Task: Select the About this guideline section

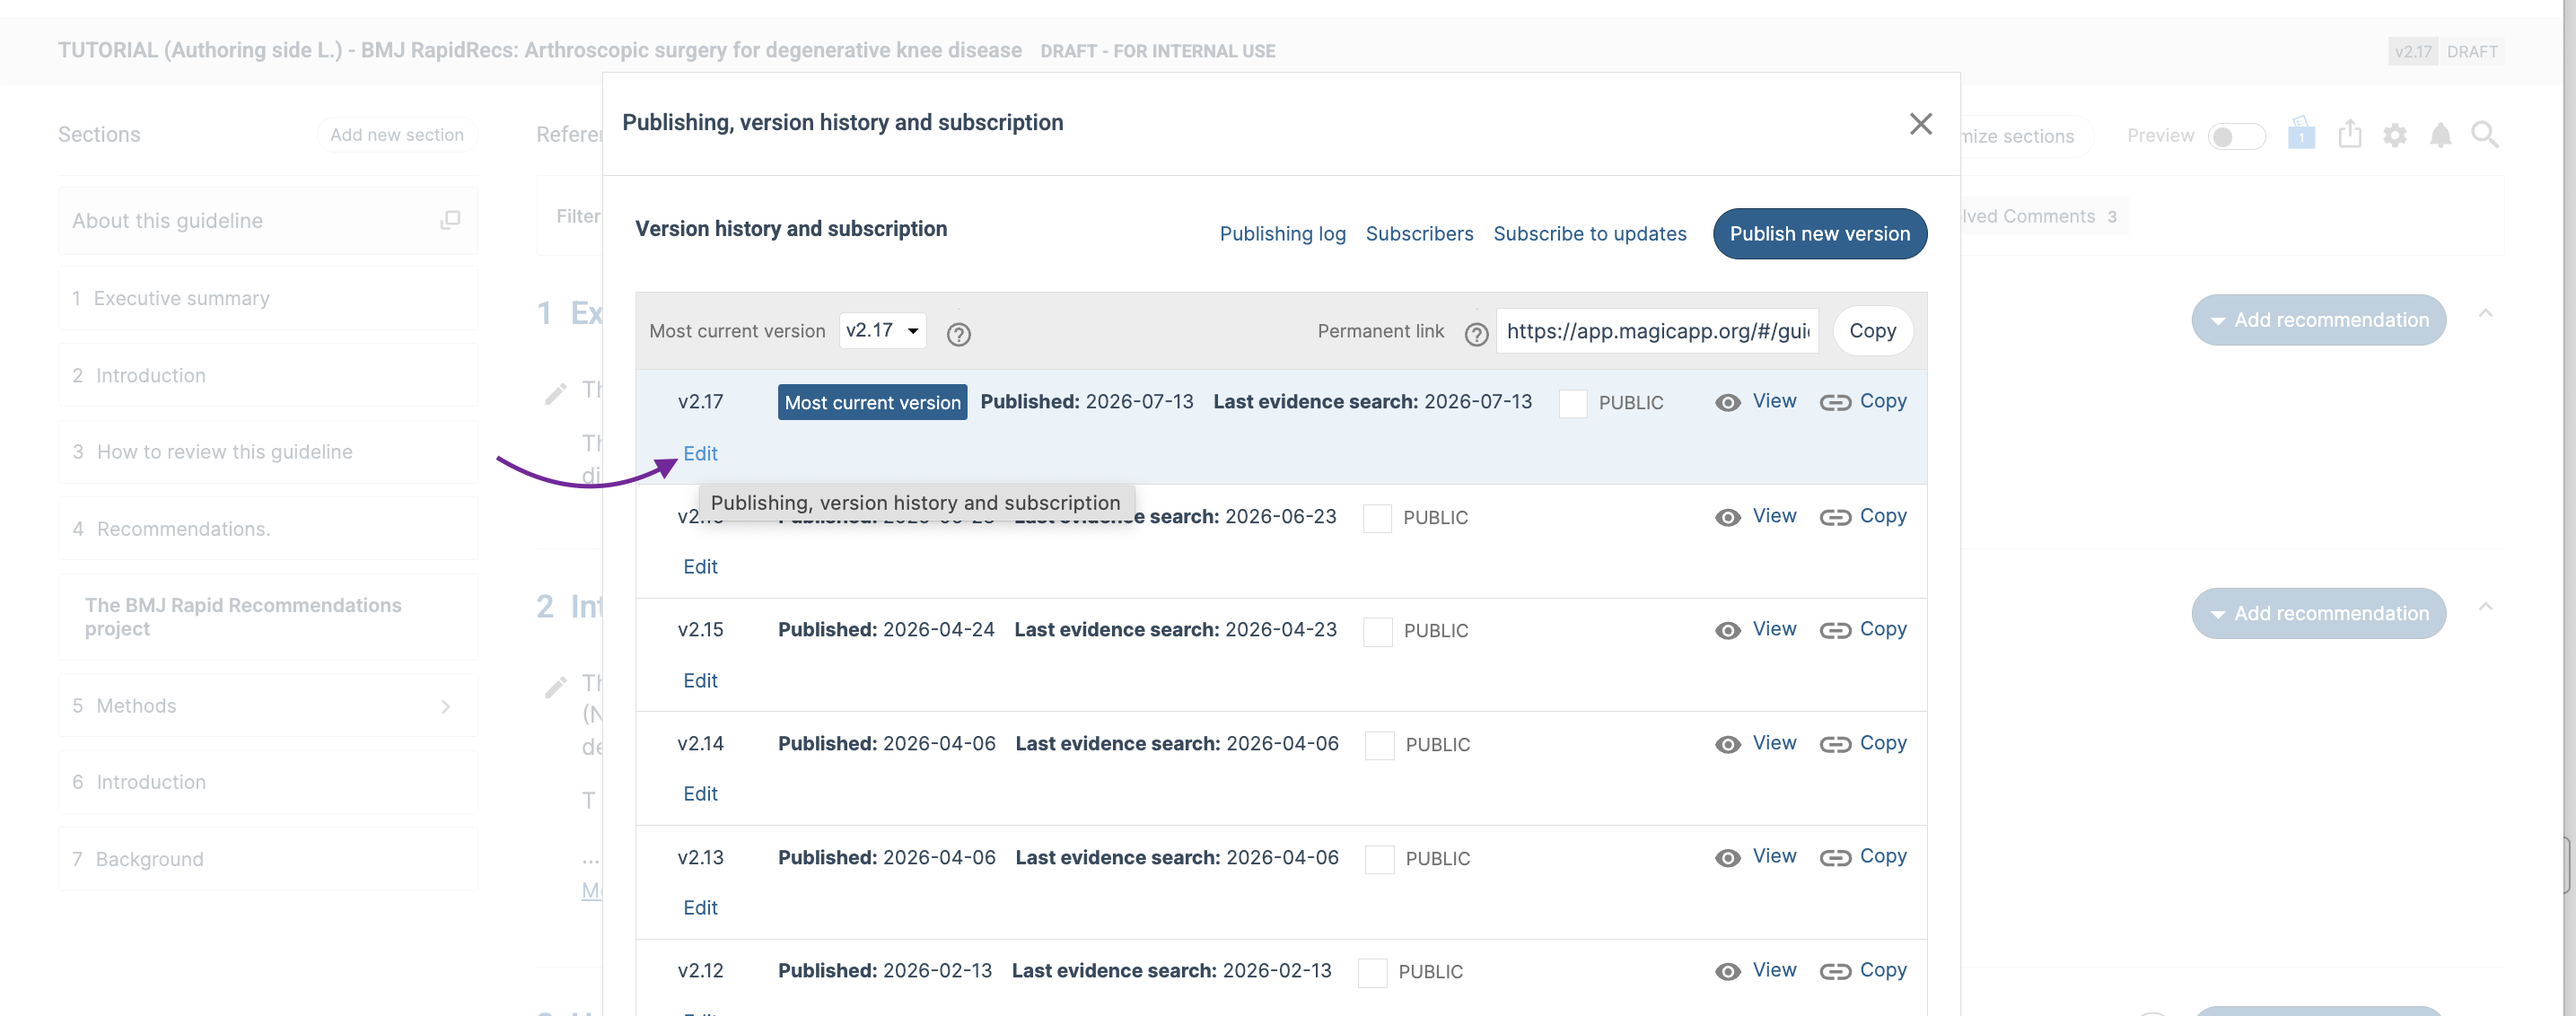Action: (x=268, y=221)
